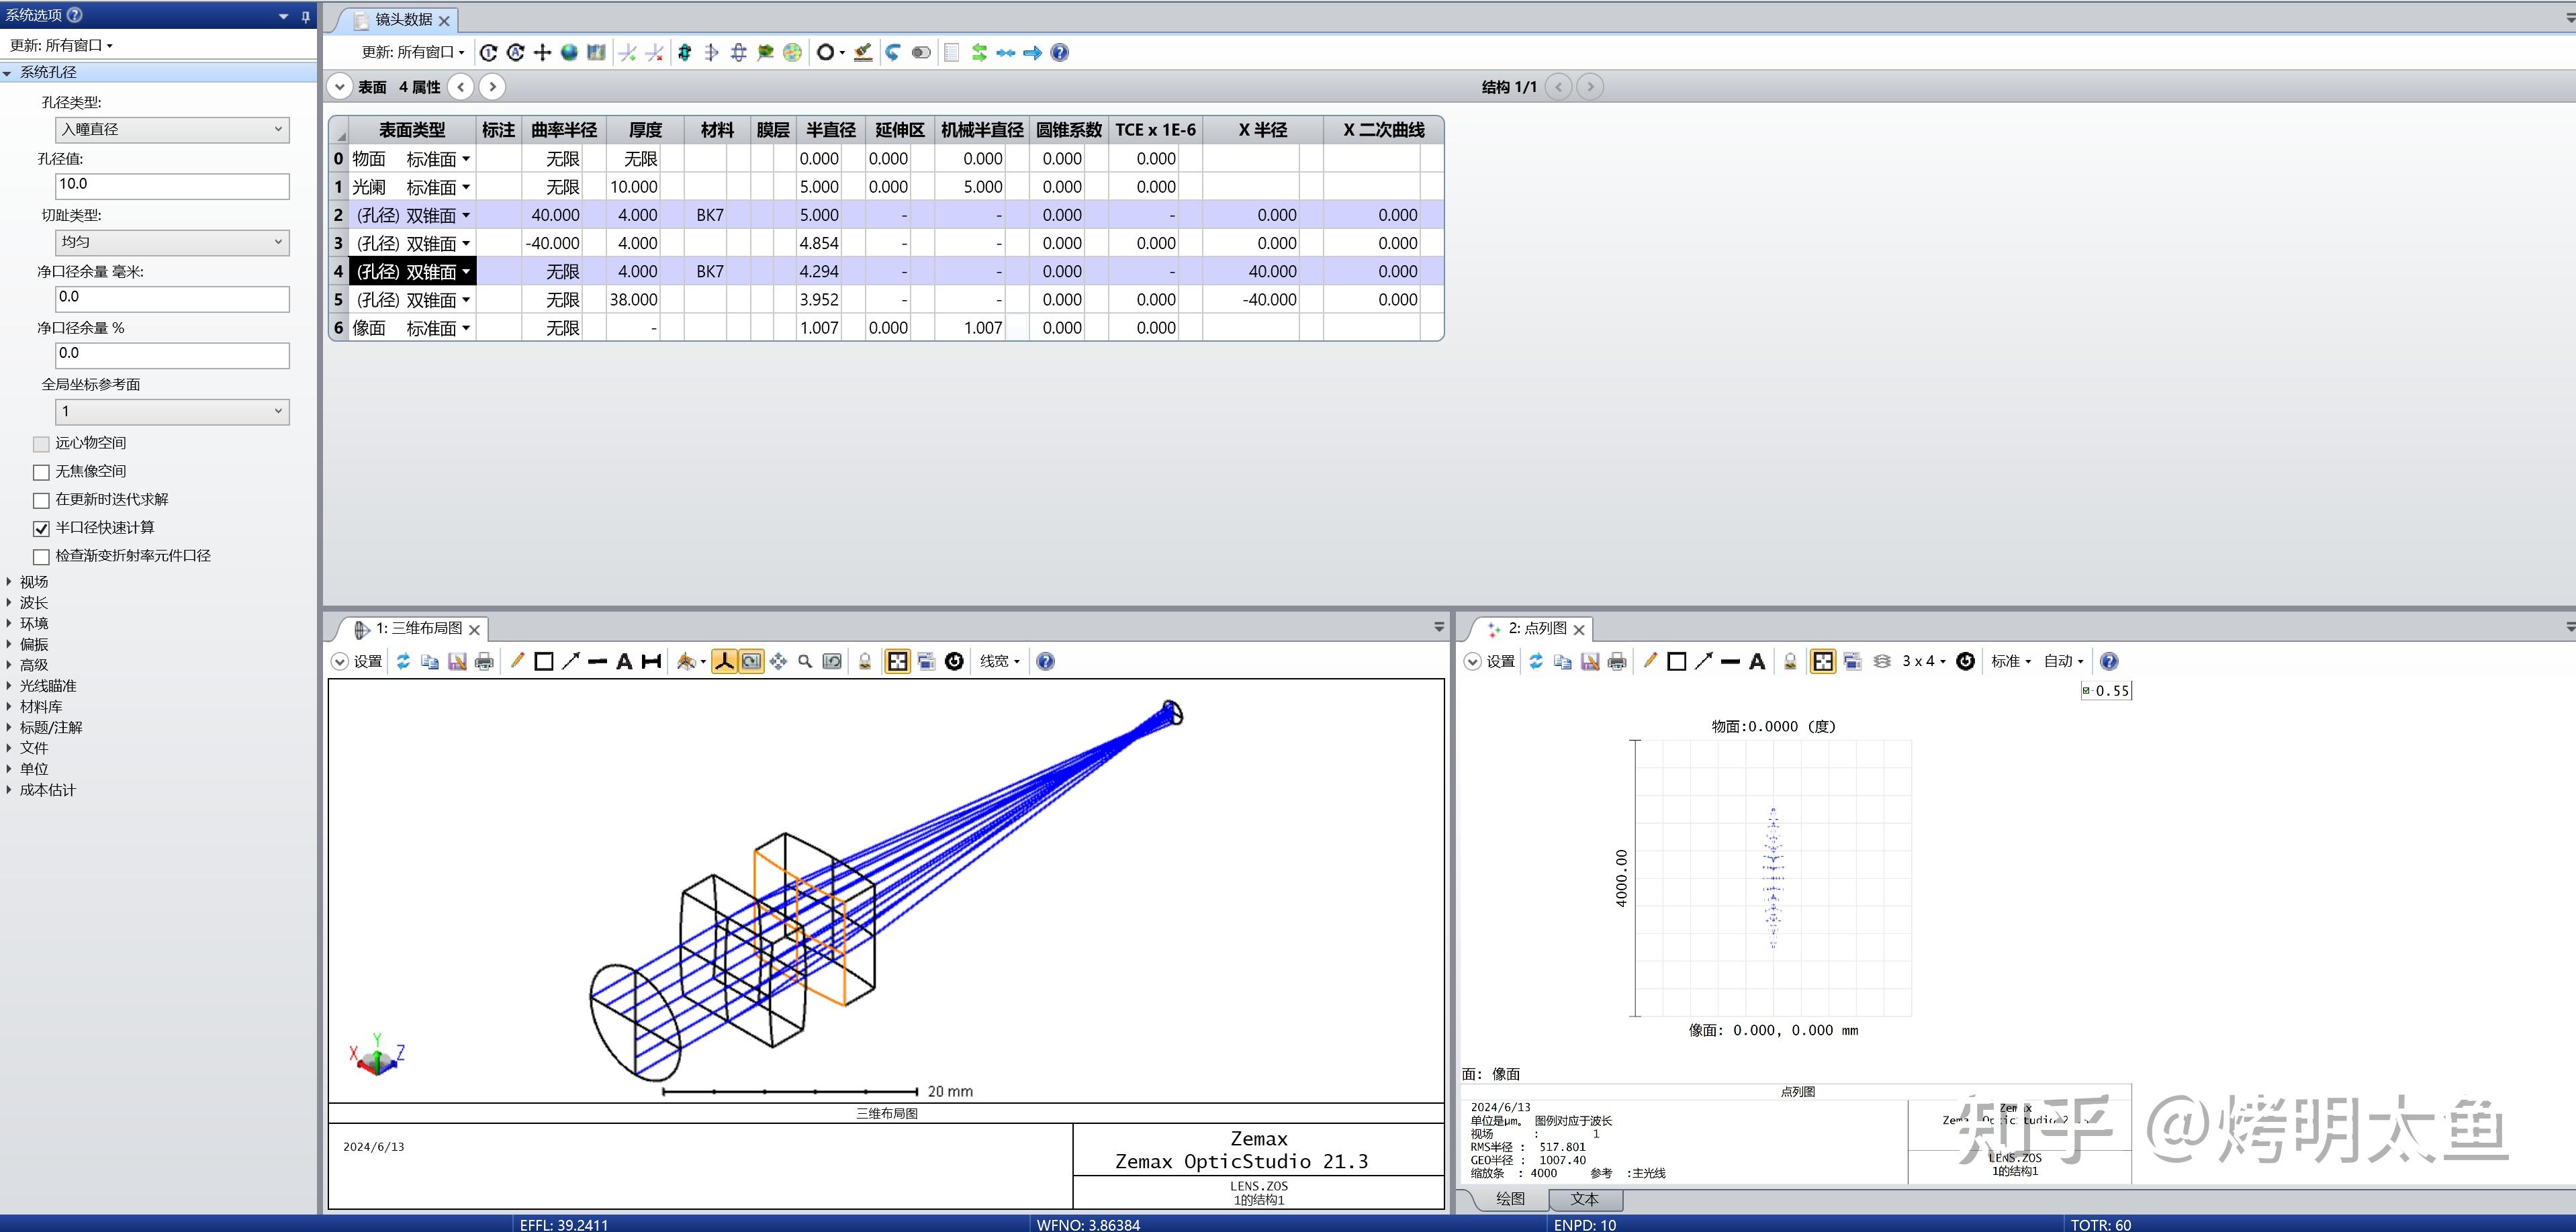Click the globe icon in lens data toolbar
Screen dimensions: 2576x1232
pos(569,53)
